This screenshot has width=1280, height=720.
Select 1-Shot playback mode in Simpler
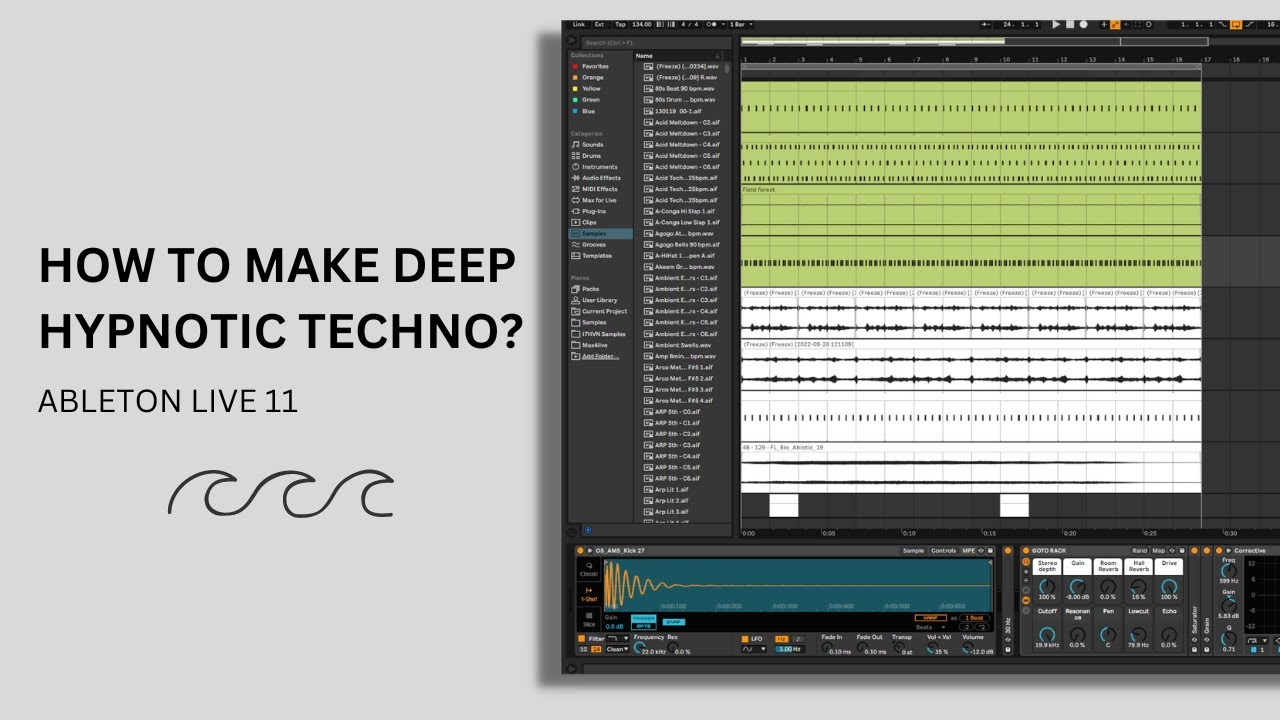[x=588, y=594]
